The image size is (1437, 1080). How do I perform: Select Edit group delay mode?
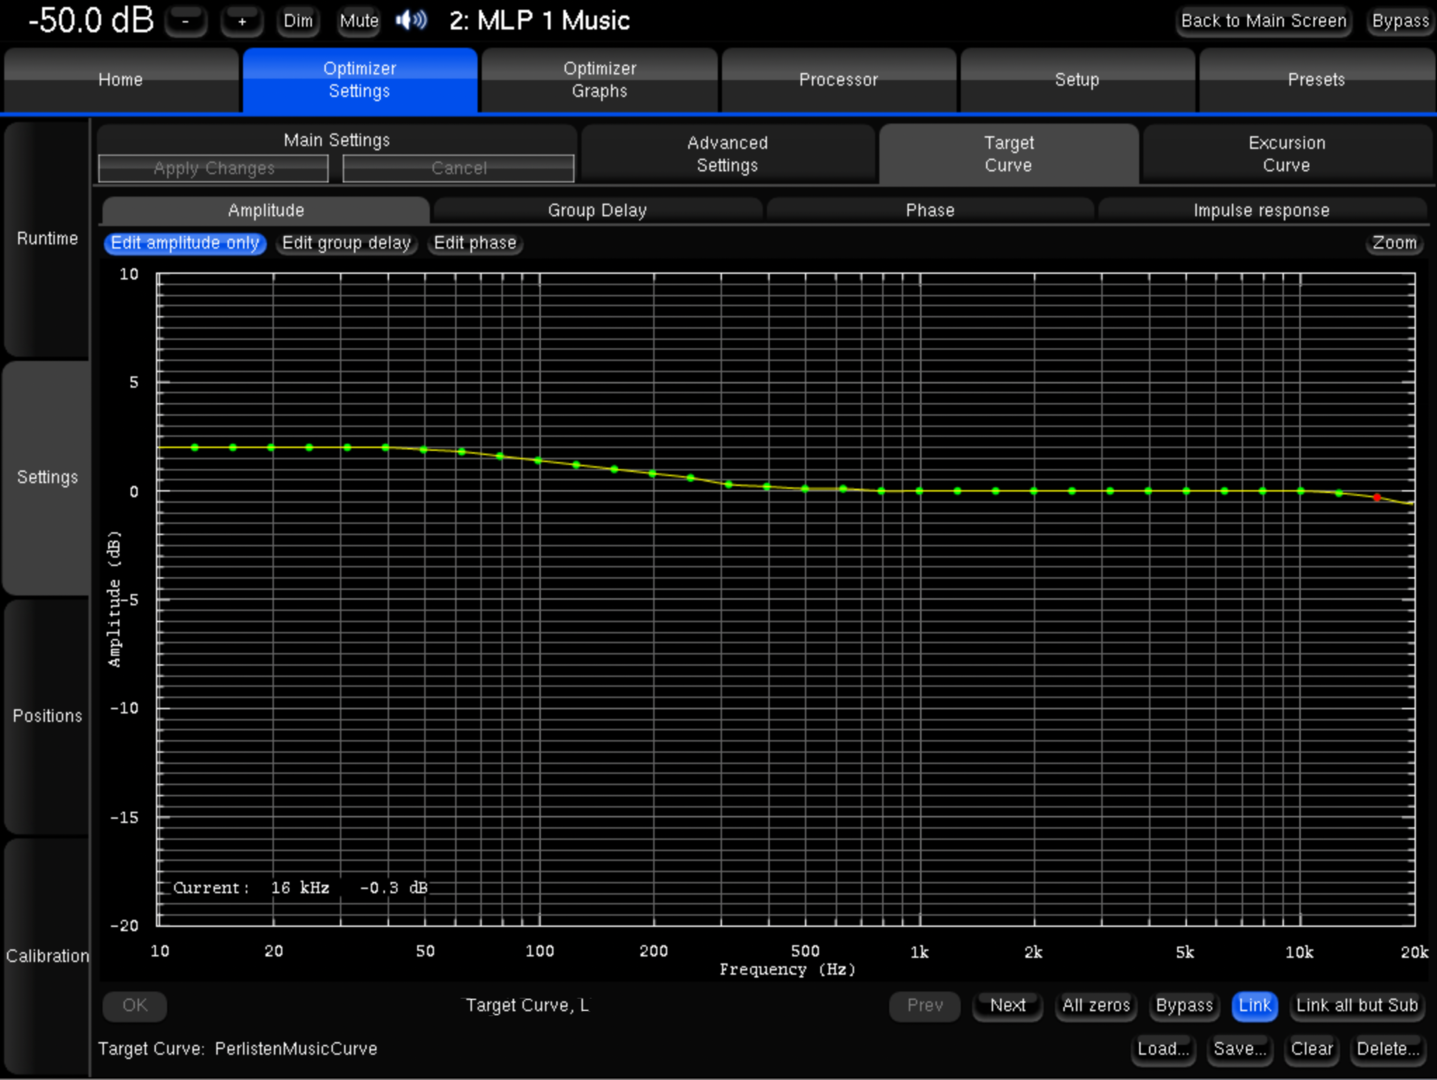click(x=347, y=243)
